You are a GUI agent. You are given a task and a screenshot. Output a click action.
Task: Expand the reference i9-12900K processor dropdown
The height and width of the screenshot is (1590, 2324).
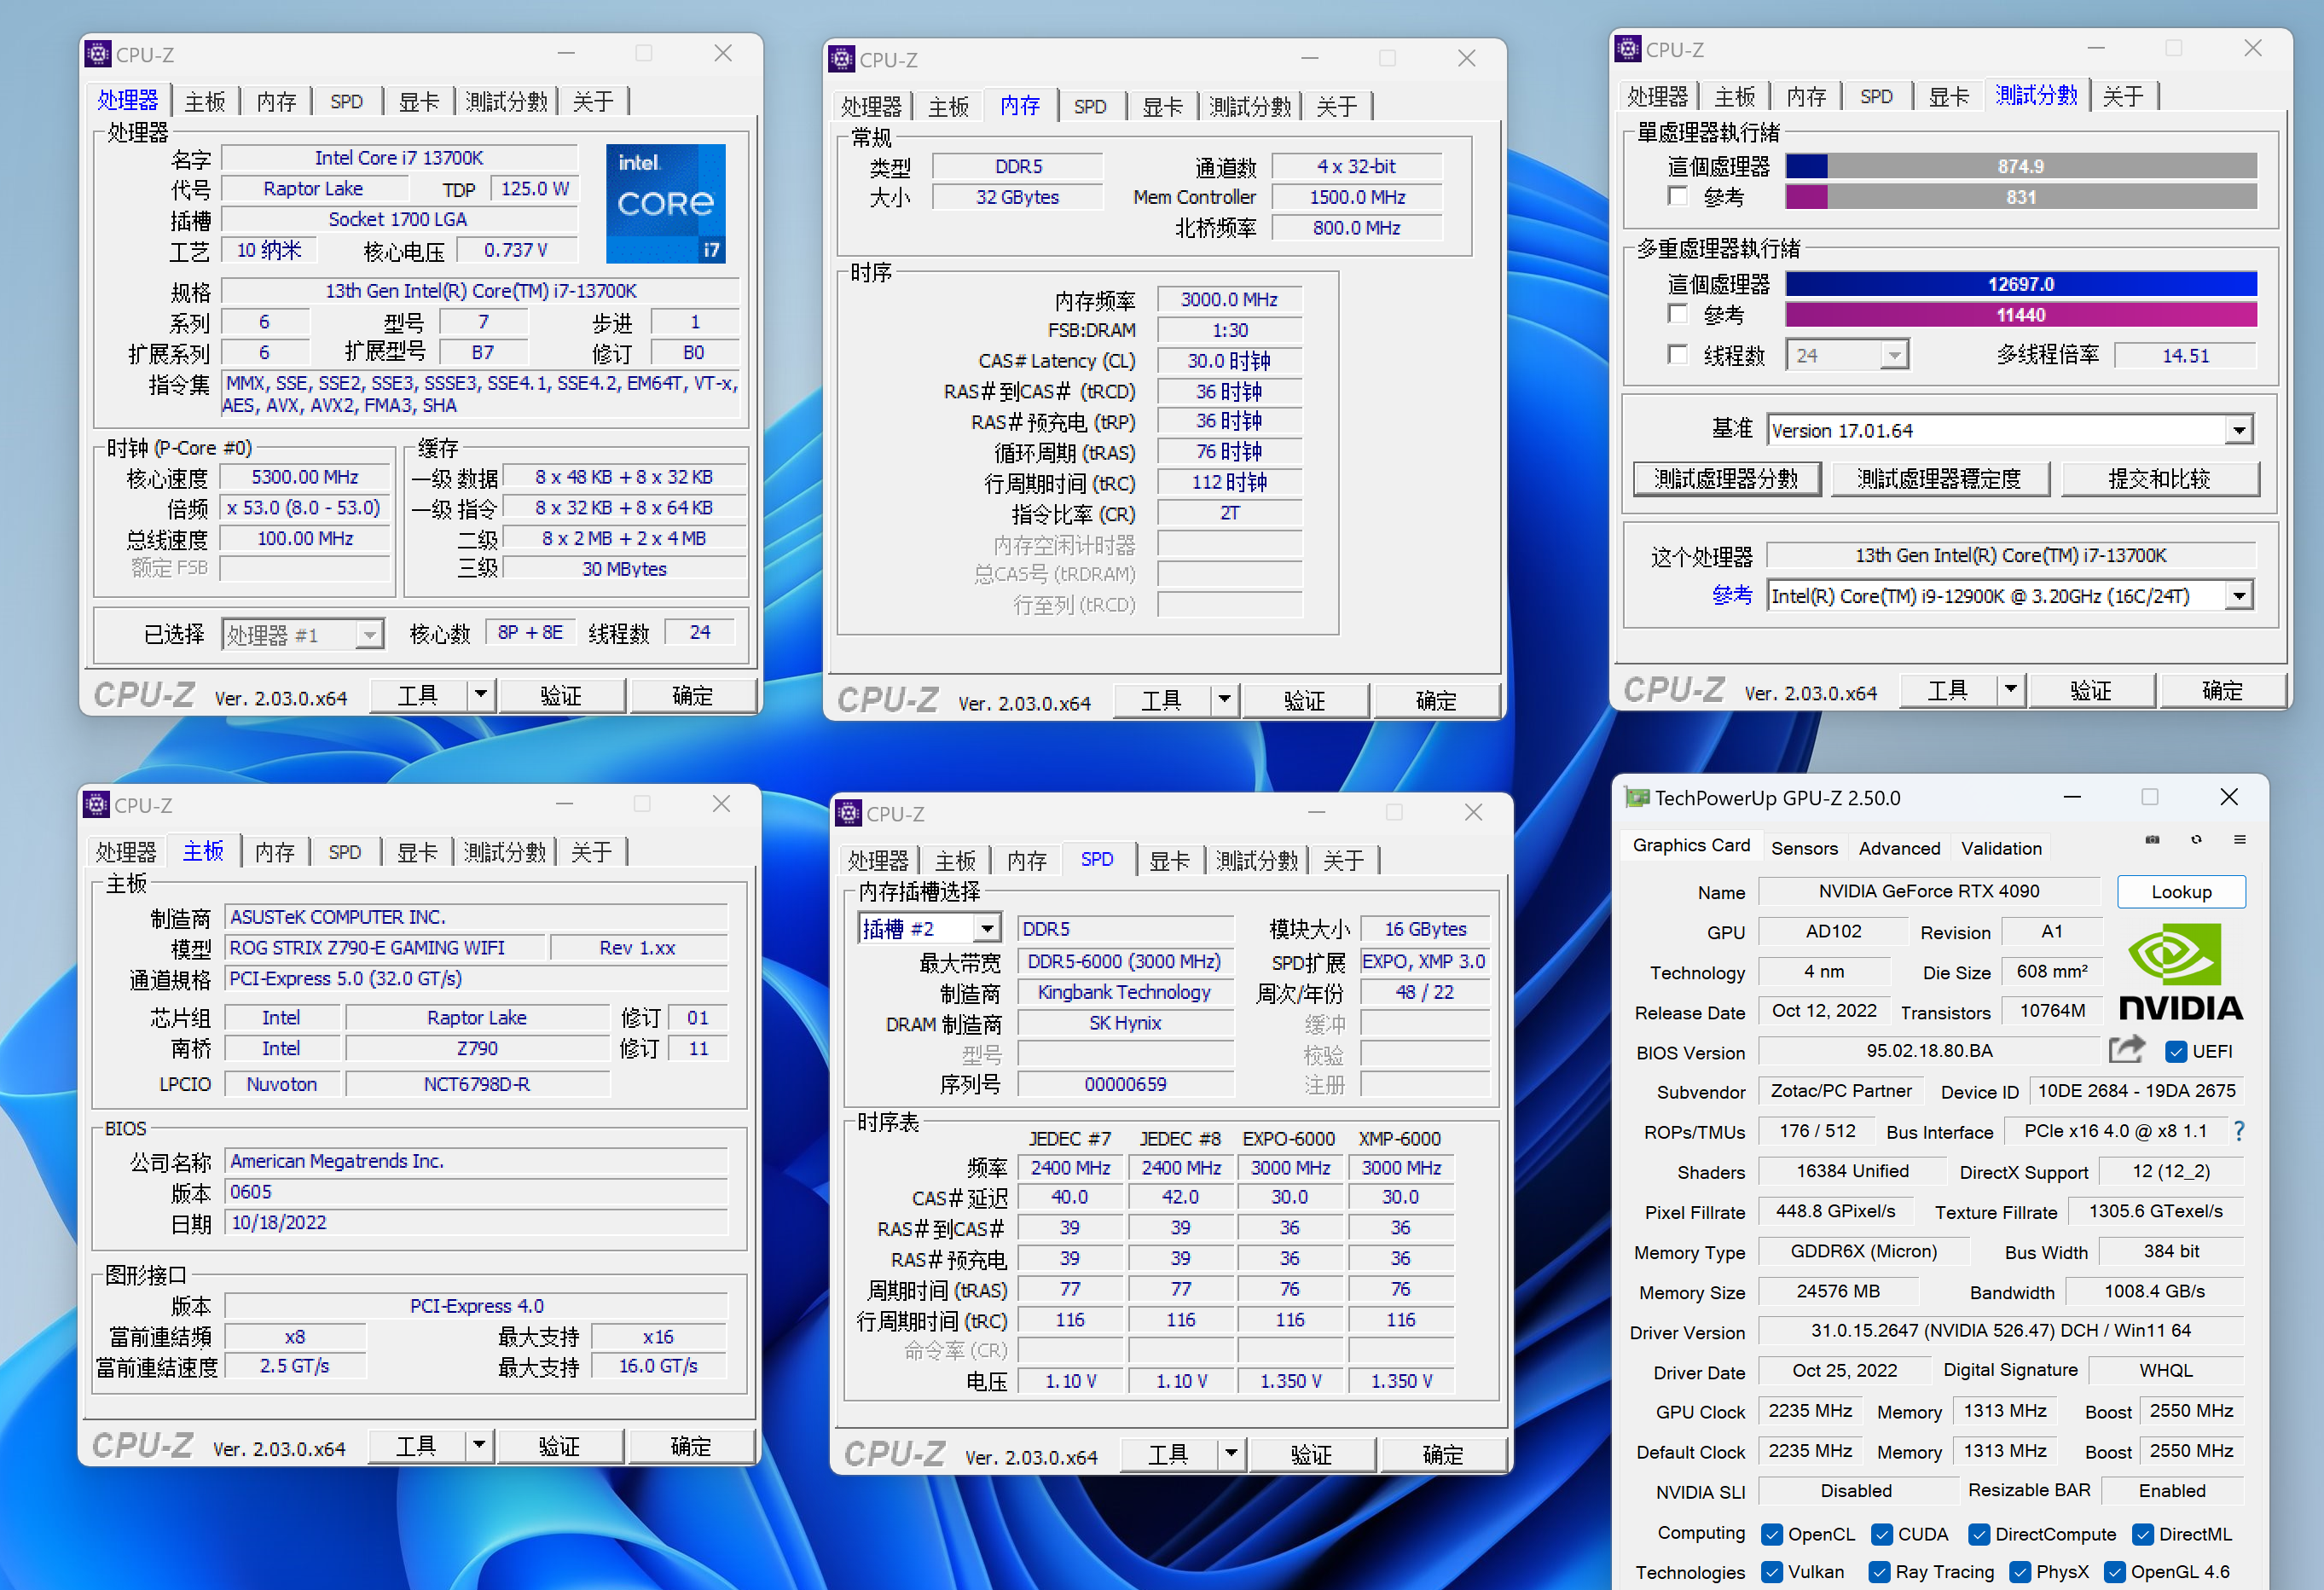coord(2239,595)
